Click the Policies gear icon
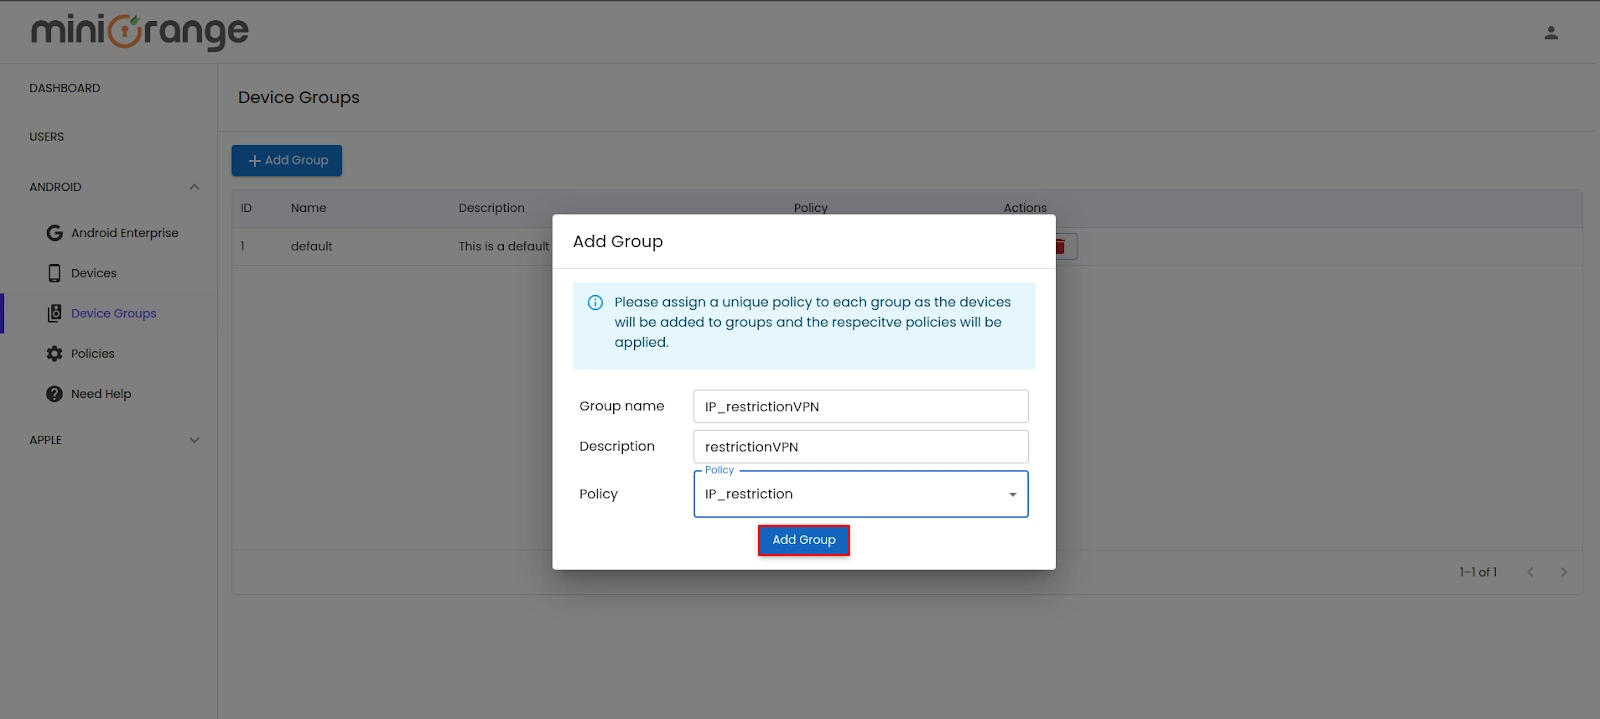Viewport: 1600px width, 719px height. [x=54, y=354]
